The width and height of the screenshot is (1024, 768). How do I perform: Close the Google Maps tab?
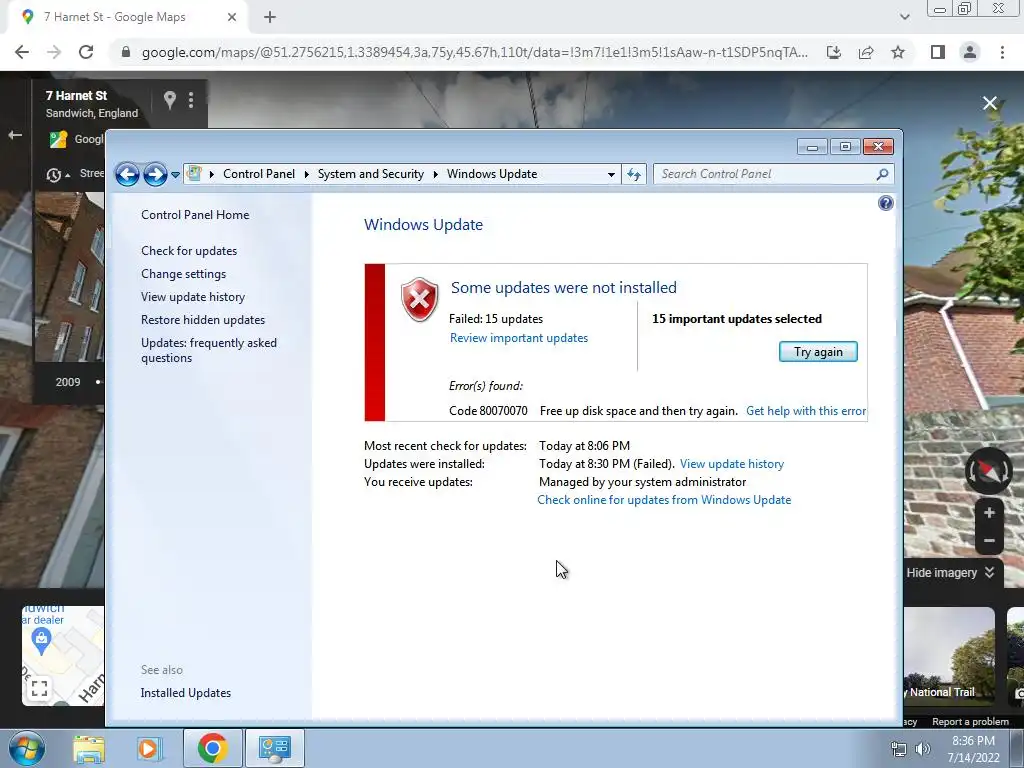(x=232, y=17)
